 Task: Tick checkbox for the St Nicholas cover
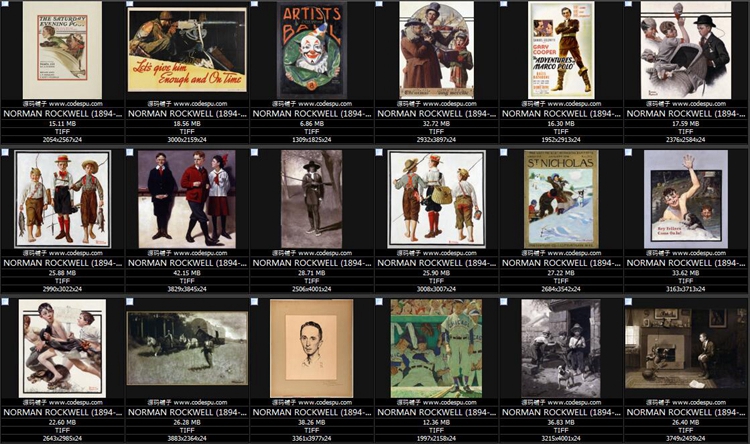pyautogui.click(x=504, y=152)
